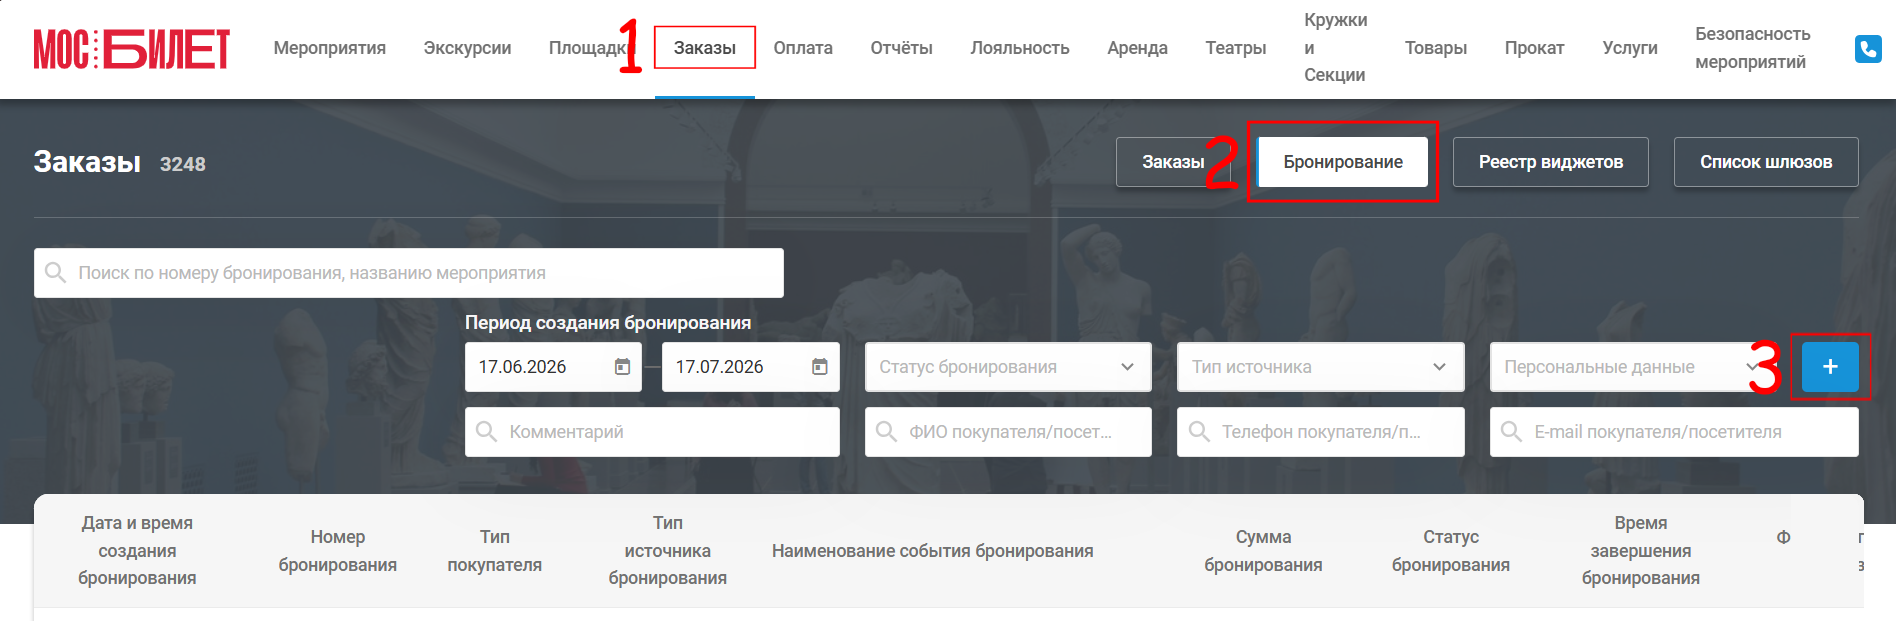Click the blue plus add booking button
Screen dimensions: 1896x621
1830,367
